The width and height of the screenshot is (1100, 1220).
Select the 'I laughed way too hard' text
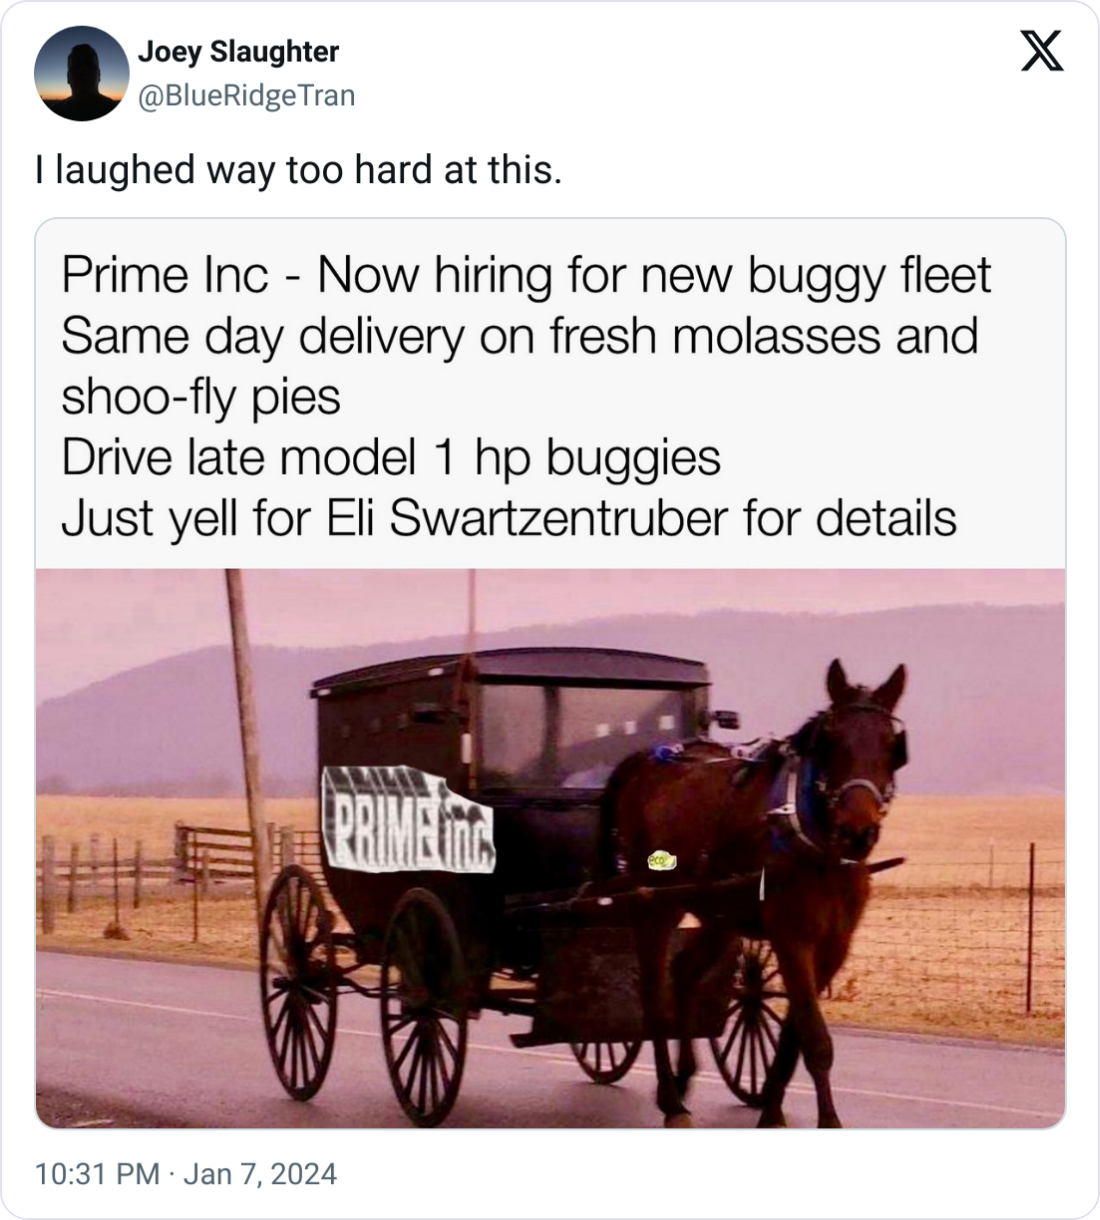coord(298,170)
